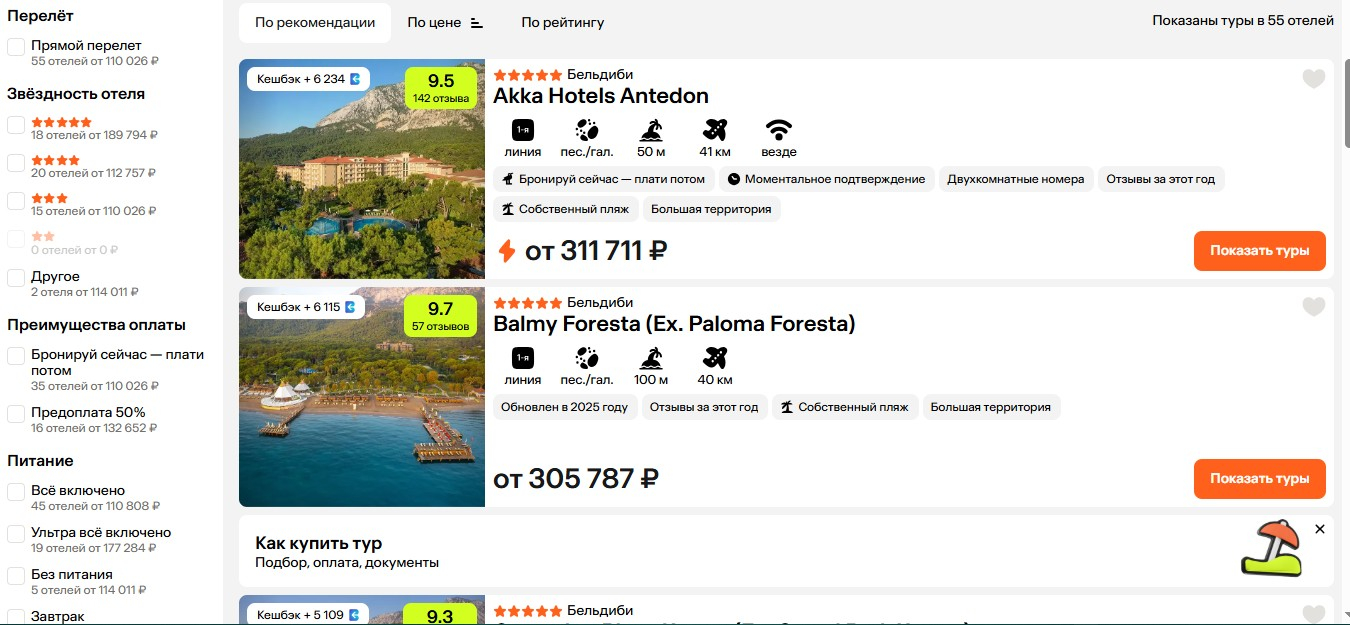Add Akka Hotels Antedon to favorites heart

(x=1313, y=79)
